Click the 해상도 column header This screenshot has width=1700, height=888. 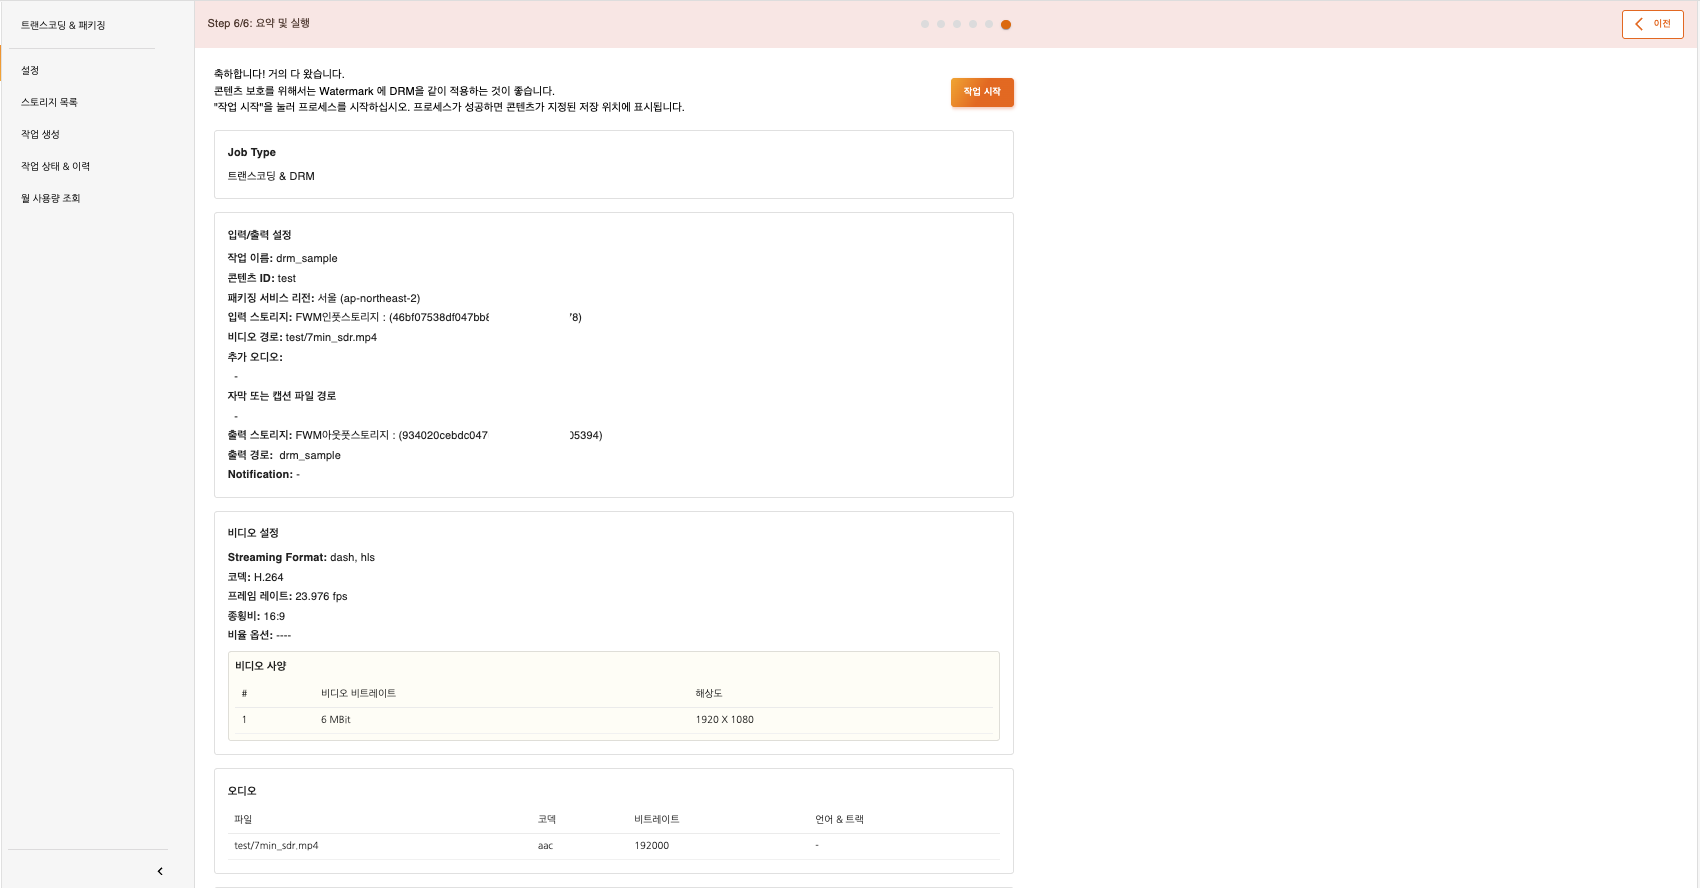pyautogui.click(x=709, y=693)
